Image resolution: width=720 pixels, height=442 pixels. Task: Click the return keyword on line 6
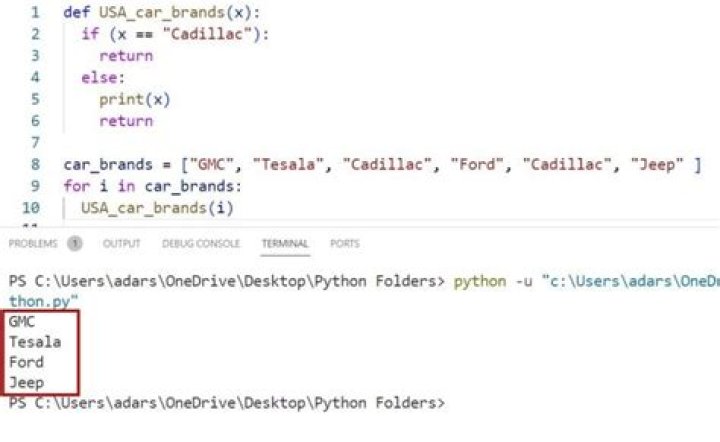(x=126, y=121)
